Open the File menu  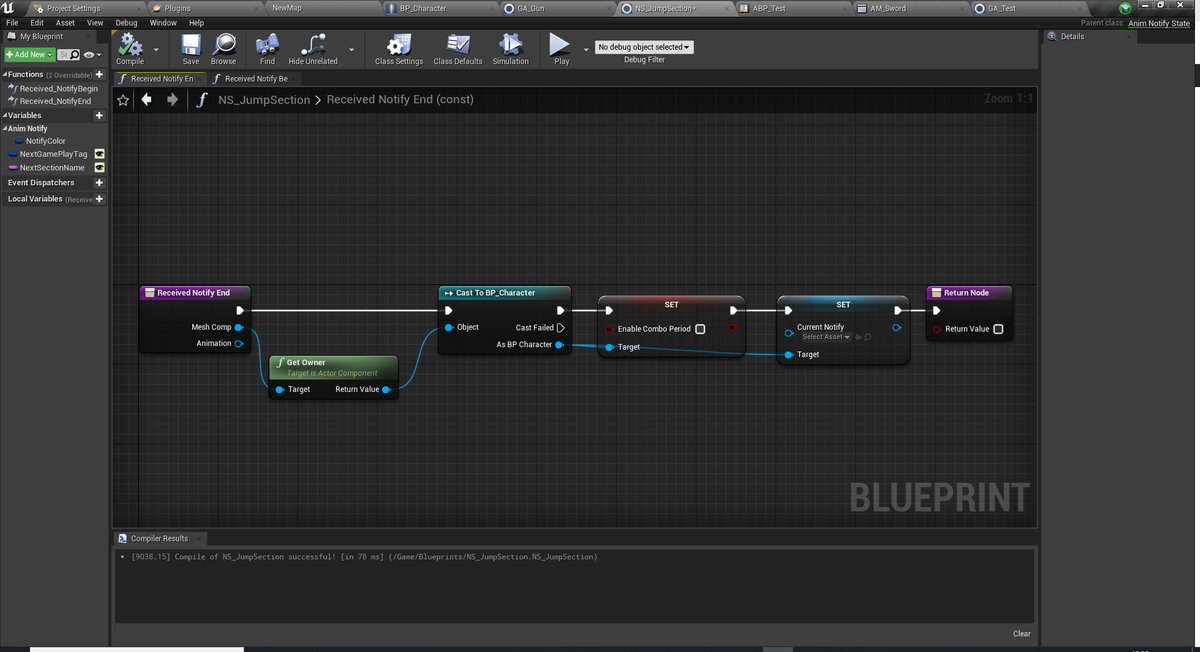pyautogui.click(x=12, y=23)
